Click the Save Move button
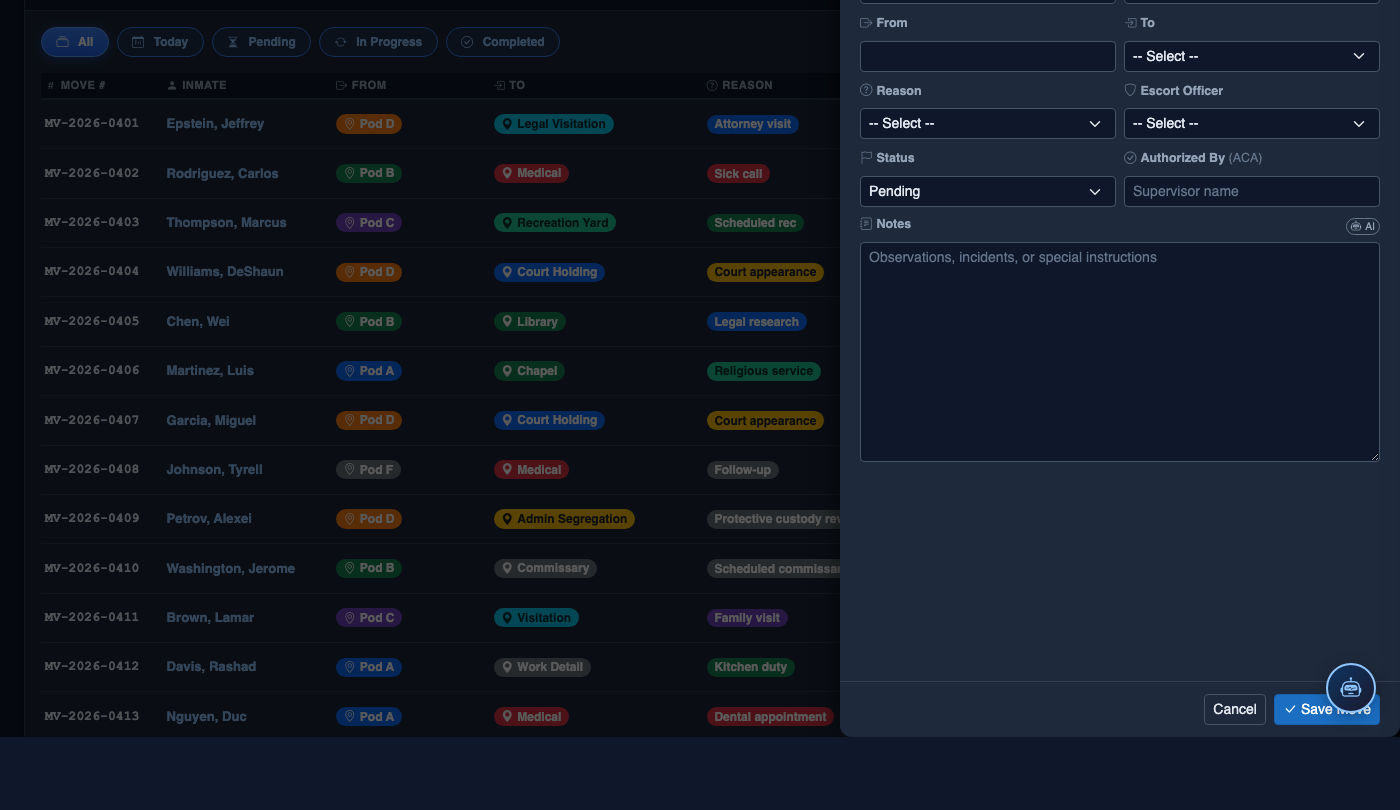1400x810 pixels. coord(1326,709)
